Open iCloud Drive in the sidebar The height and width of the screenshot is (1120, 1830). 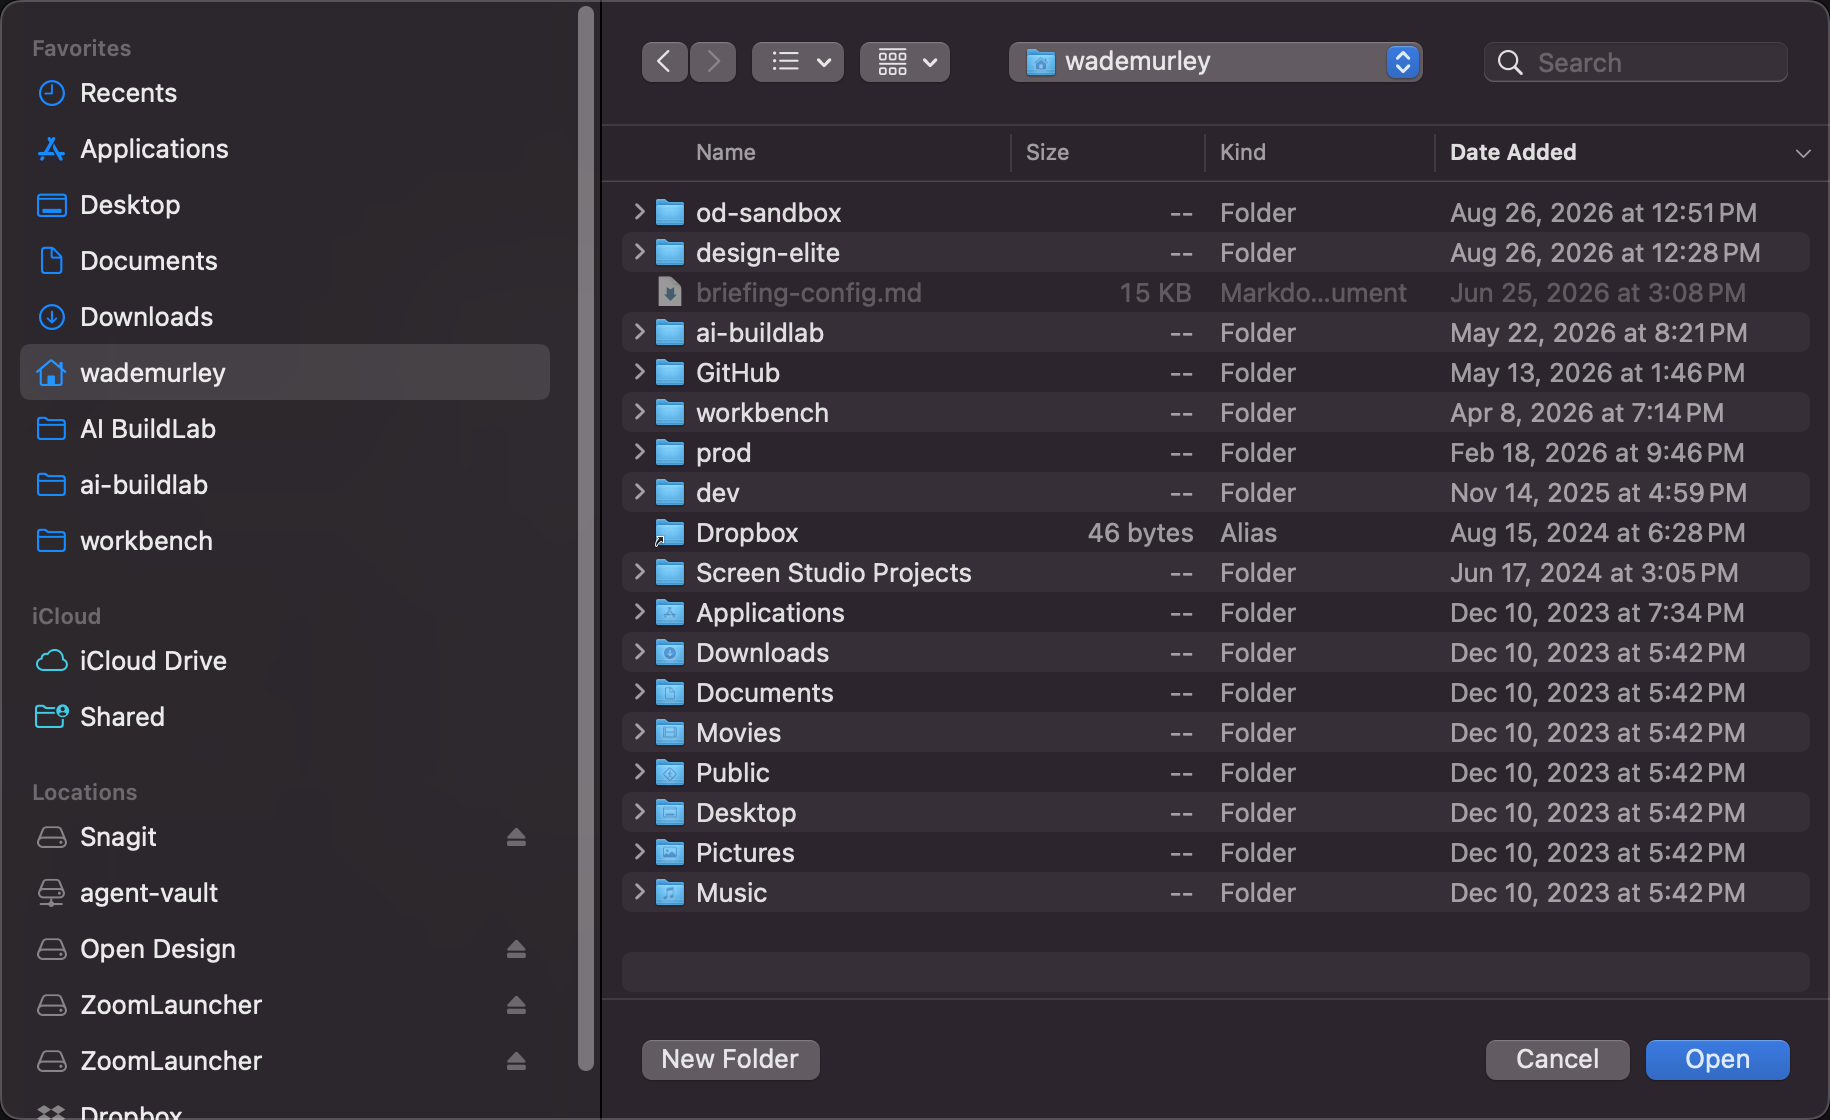click(285, 661)
